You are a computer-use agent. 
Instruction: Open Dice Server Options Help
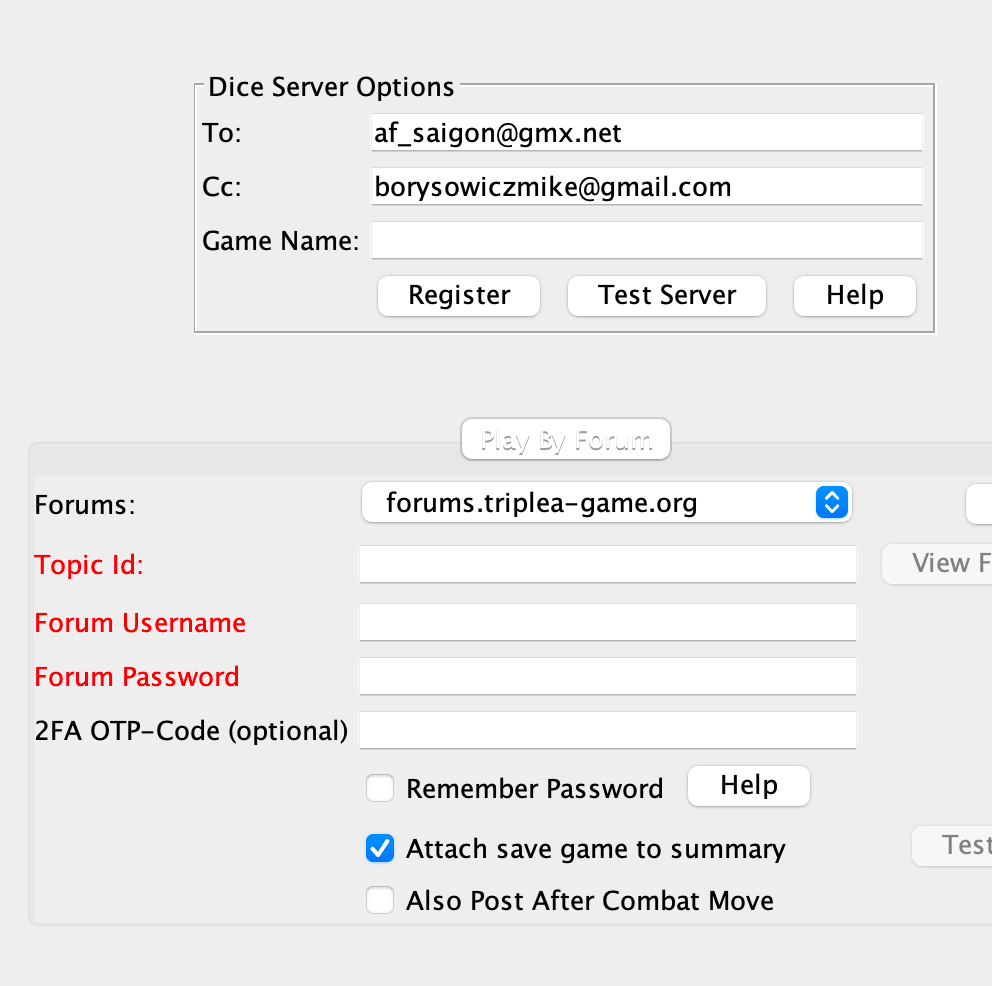click(x=855, y=295)
